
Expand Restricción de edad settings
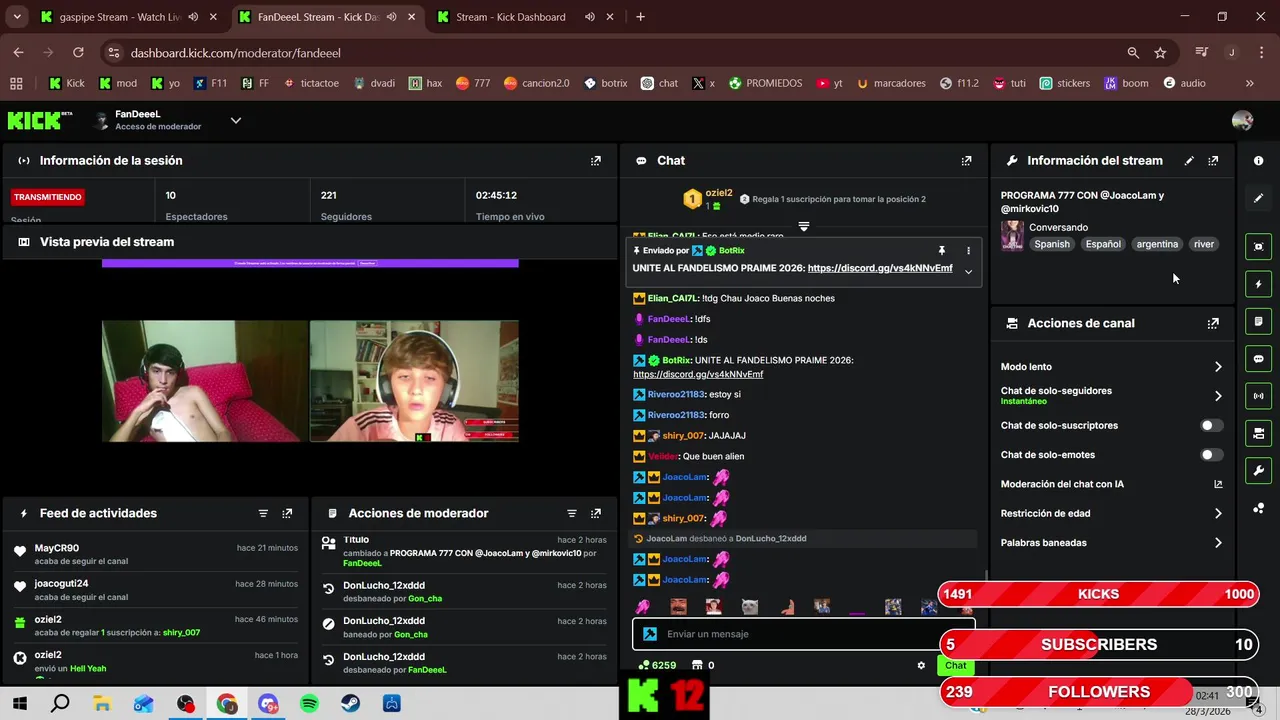[x=1218, y=513]
